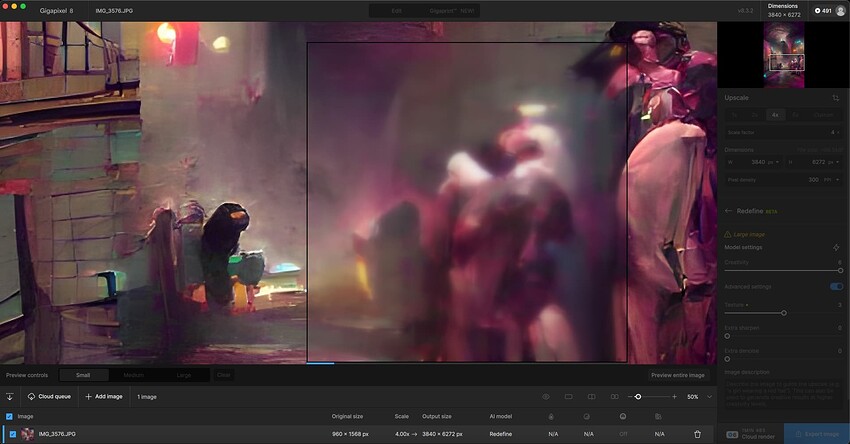Click the crop icon beside Upscale
Viewport: 850px width, 444px height.
(x=835, y=98)
